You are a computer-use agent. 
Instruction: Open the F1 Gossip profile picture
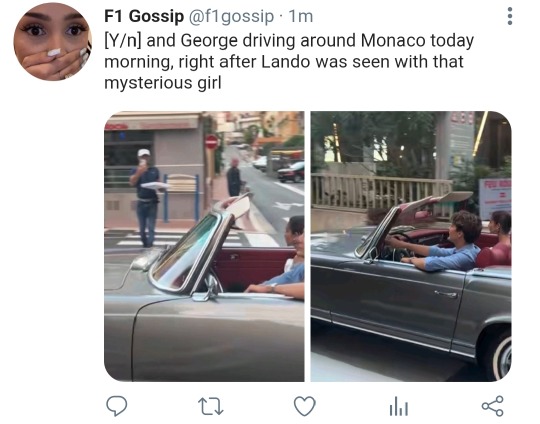[x=52, y=41]
